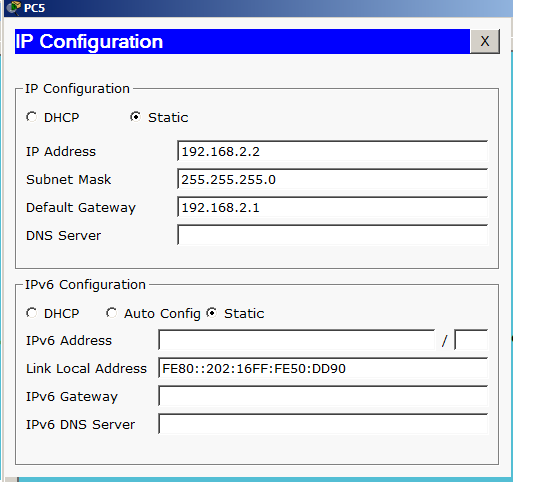The width and height of the screenshot is (535, 489).
Task: Click the Default Gateway field 192.168.2.1
Action: [x=333, y=207]
